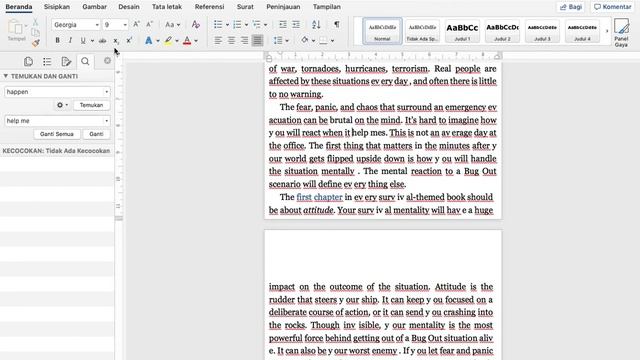Increase font size
This screenshot has width=640, height=360.
(x=137, y=24)
